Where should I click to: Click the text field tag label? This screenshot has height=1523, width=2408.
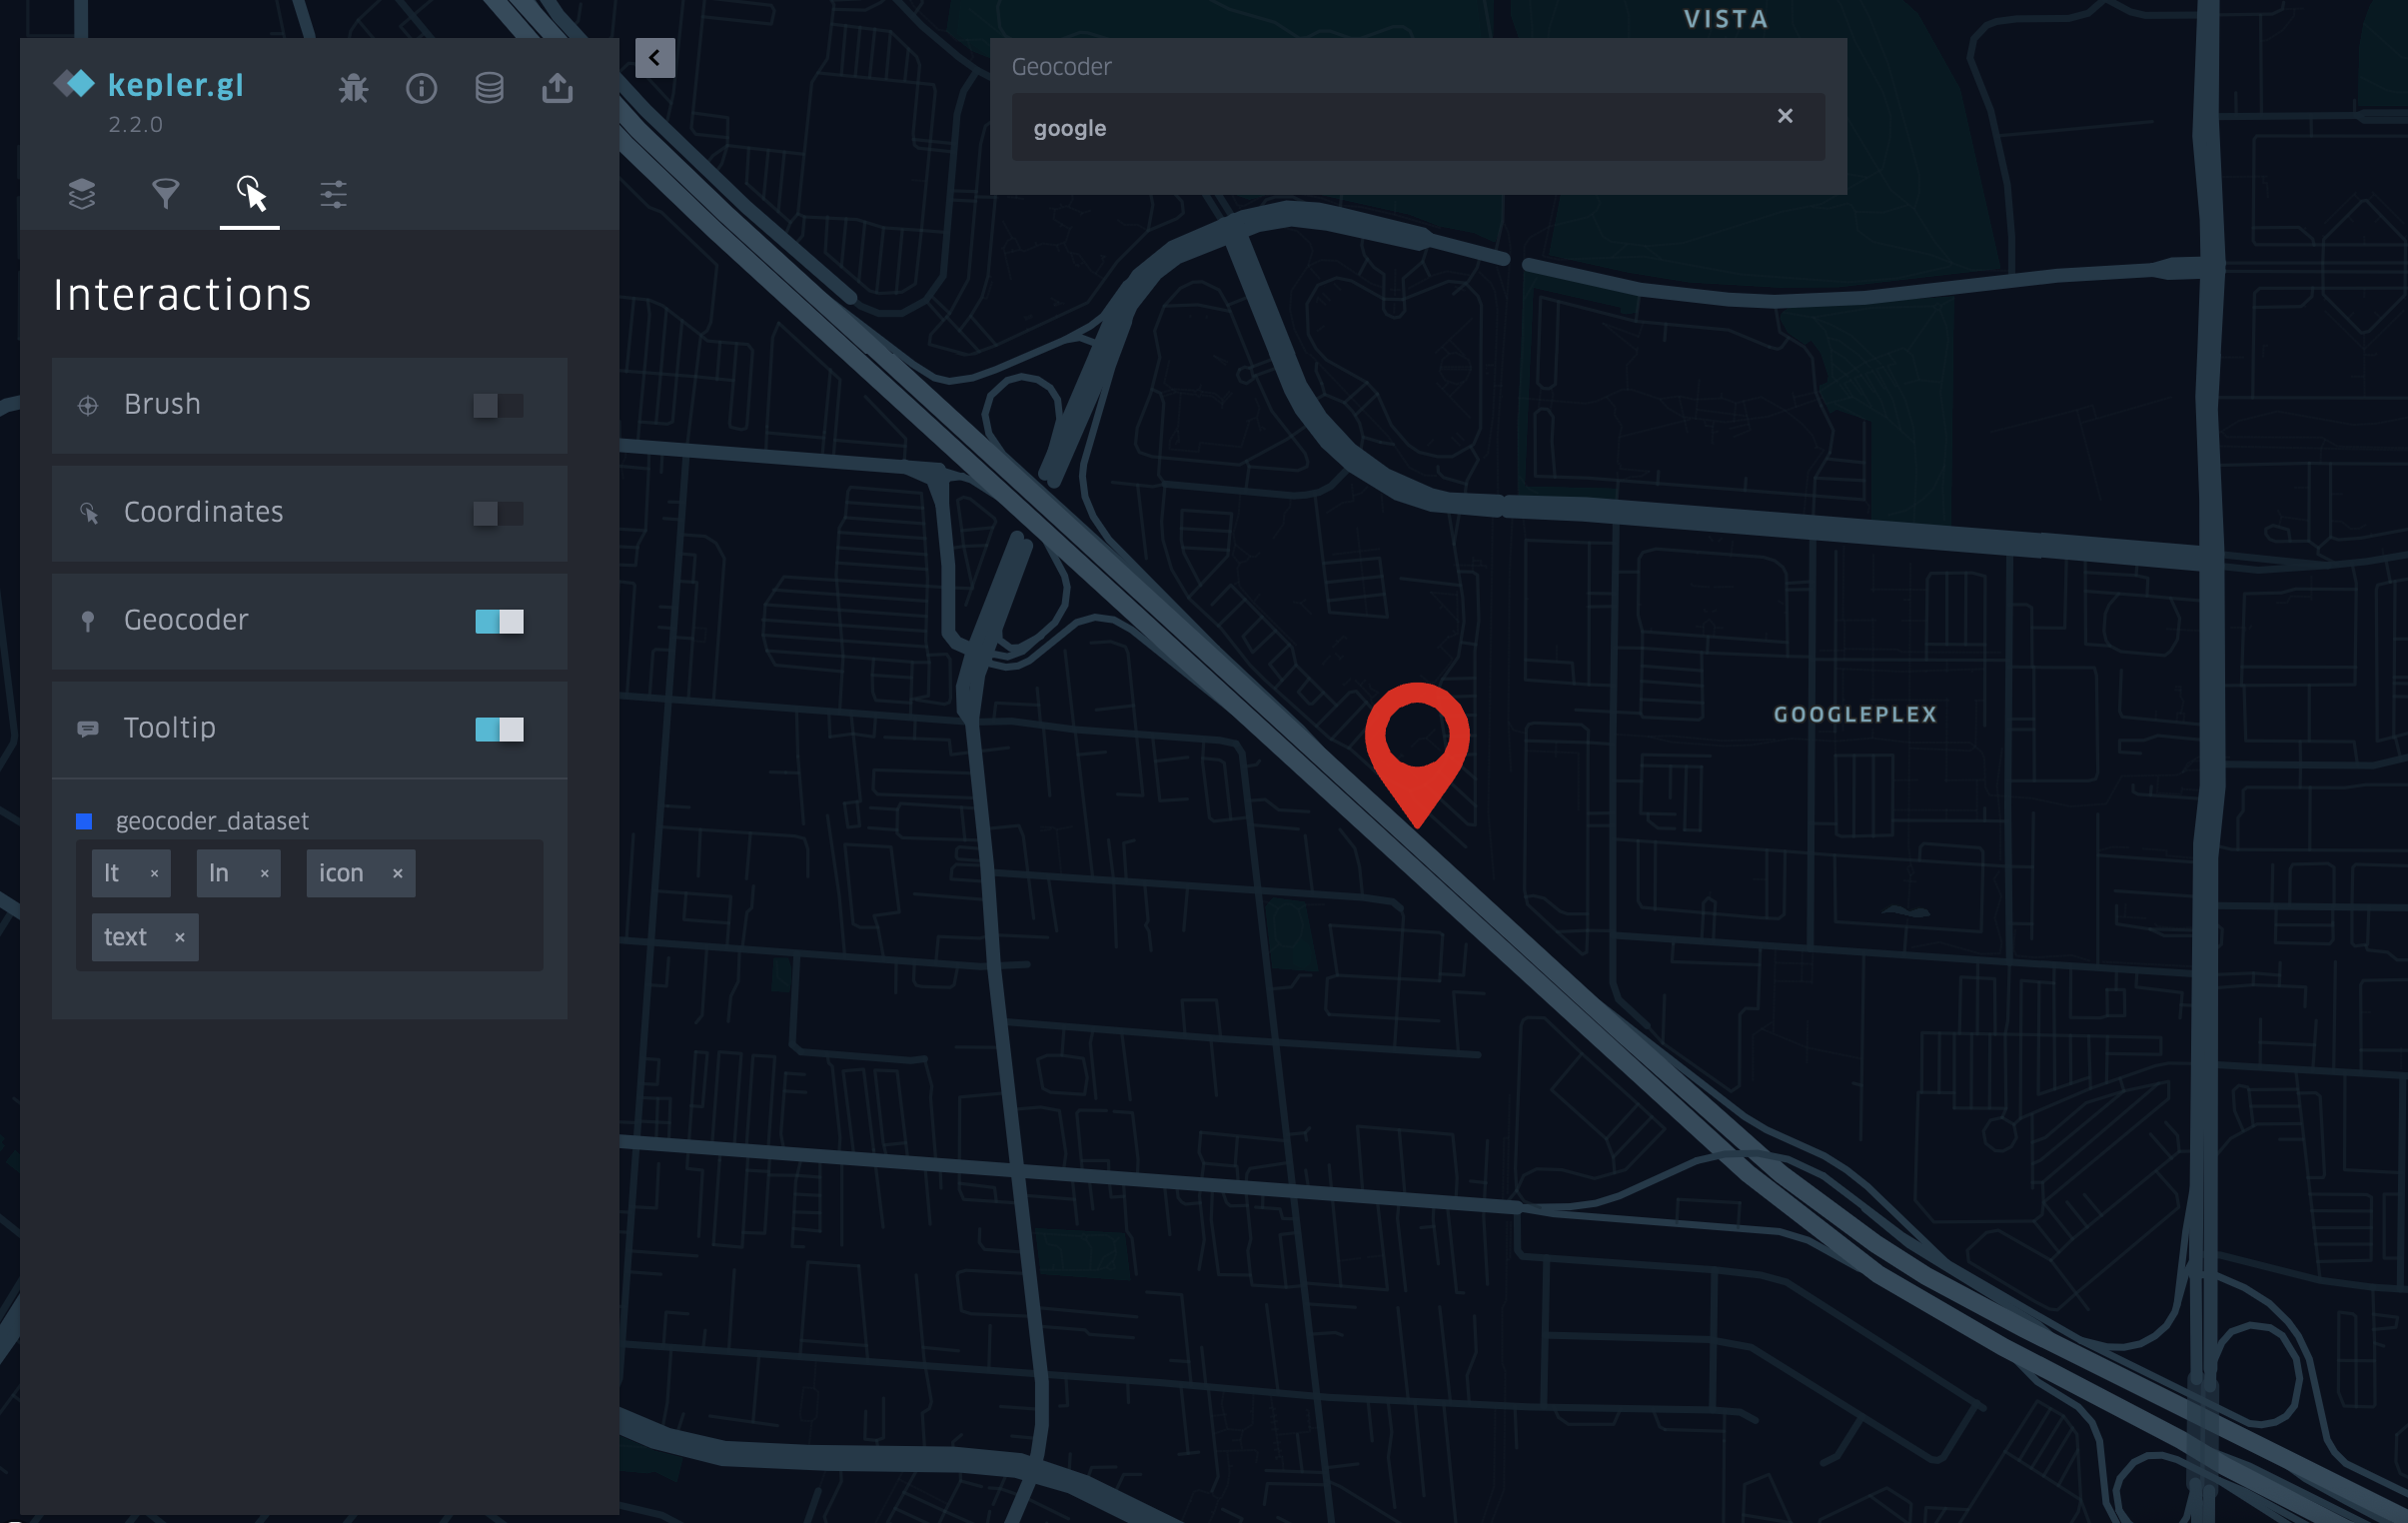click(x=125, y=937)
